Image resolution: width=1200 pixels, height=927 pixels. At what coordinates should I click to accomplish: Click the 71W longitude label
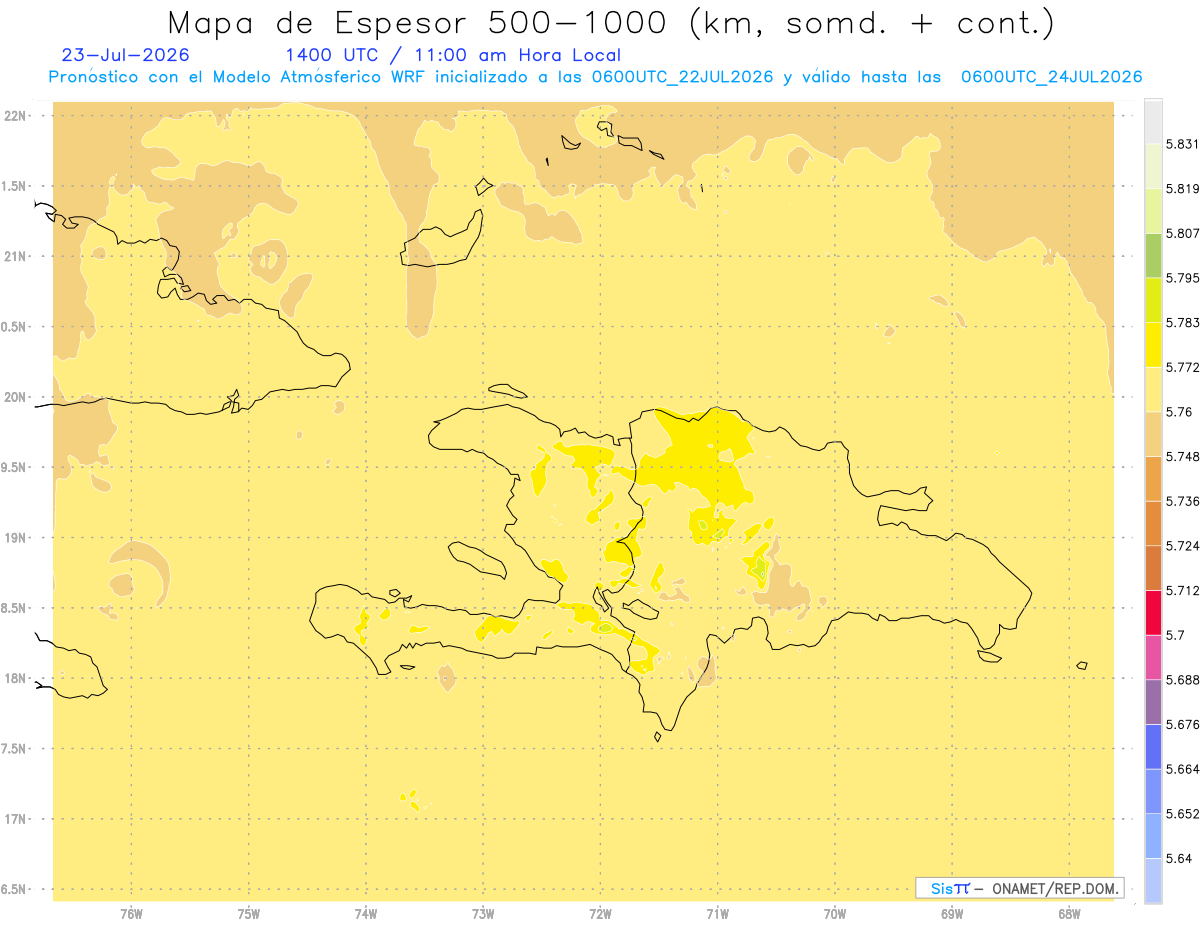point(717,914)
